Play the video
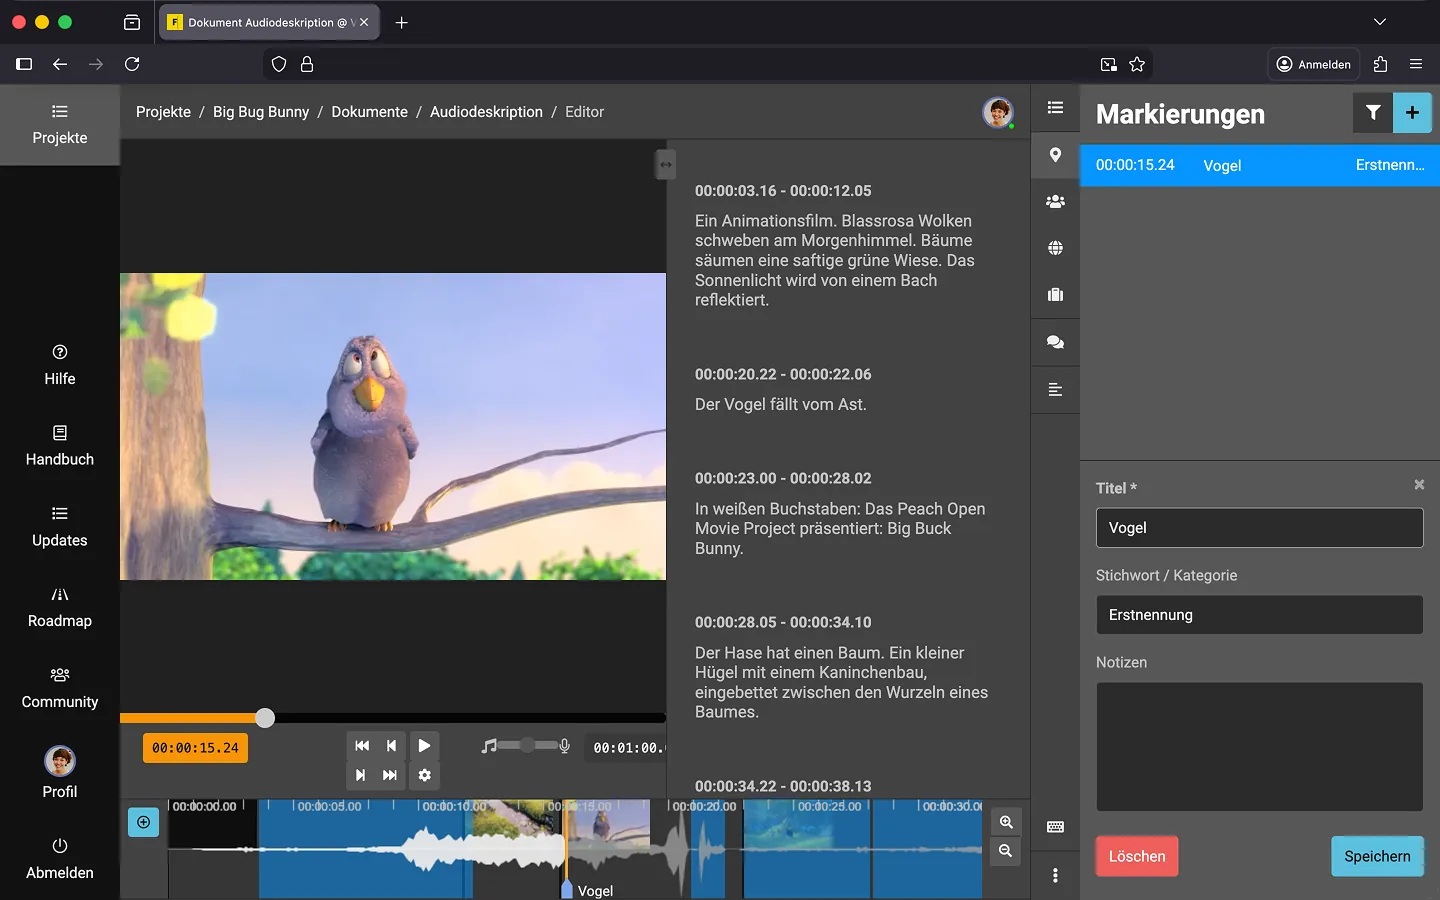This screenshot has width=1440, height=900. (424, 746)
